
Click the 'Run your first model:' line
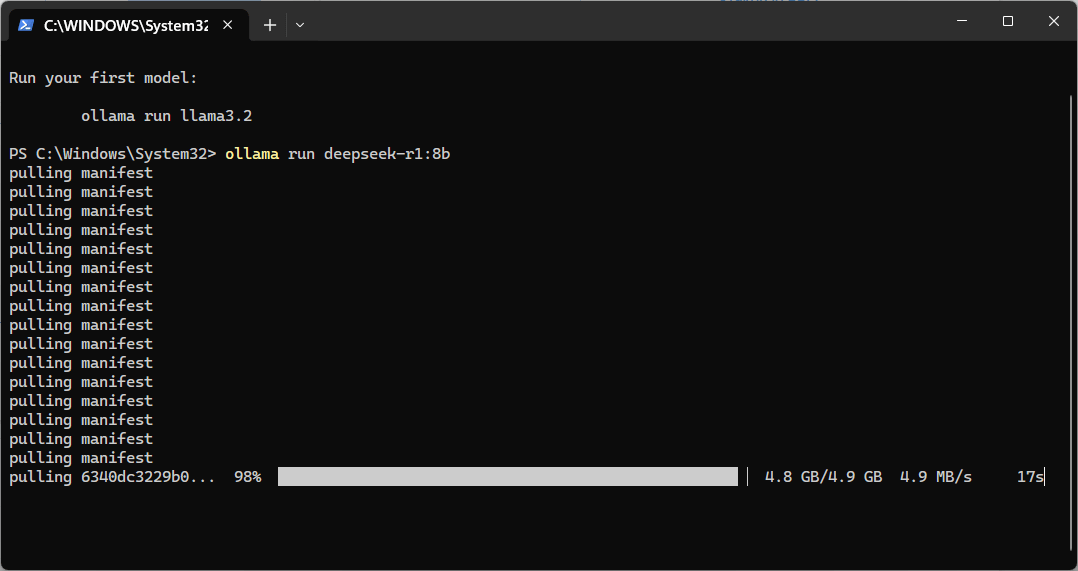tap(103, 78)
